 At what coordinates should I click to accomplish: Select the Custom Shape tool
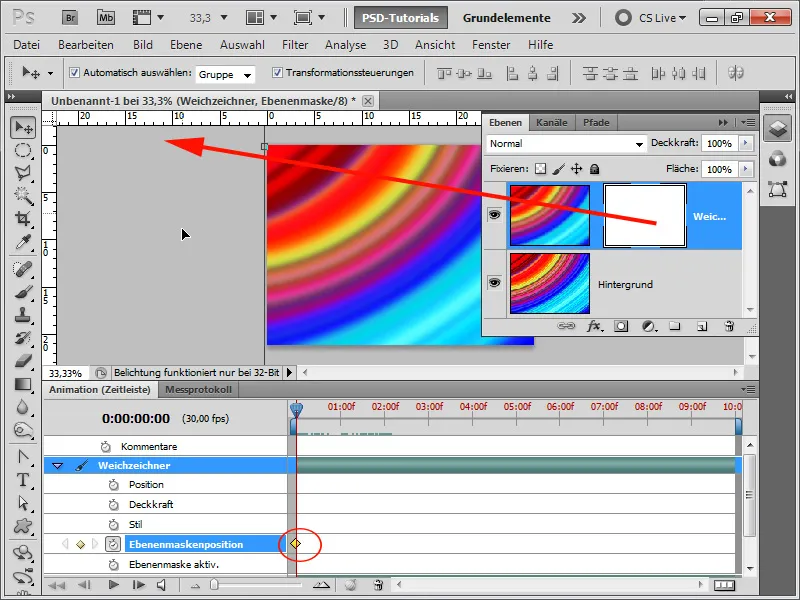[23, 526]
